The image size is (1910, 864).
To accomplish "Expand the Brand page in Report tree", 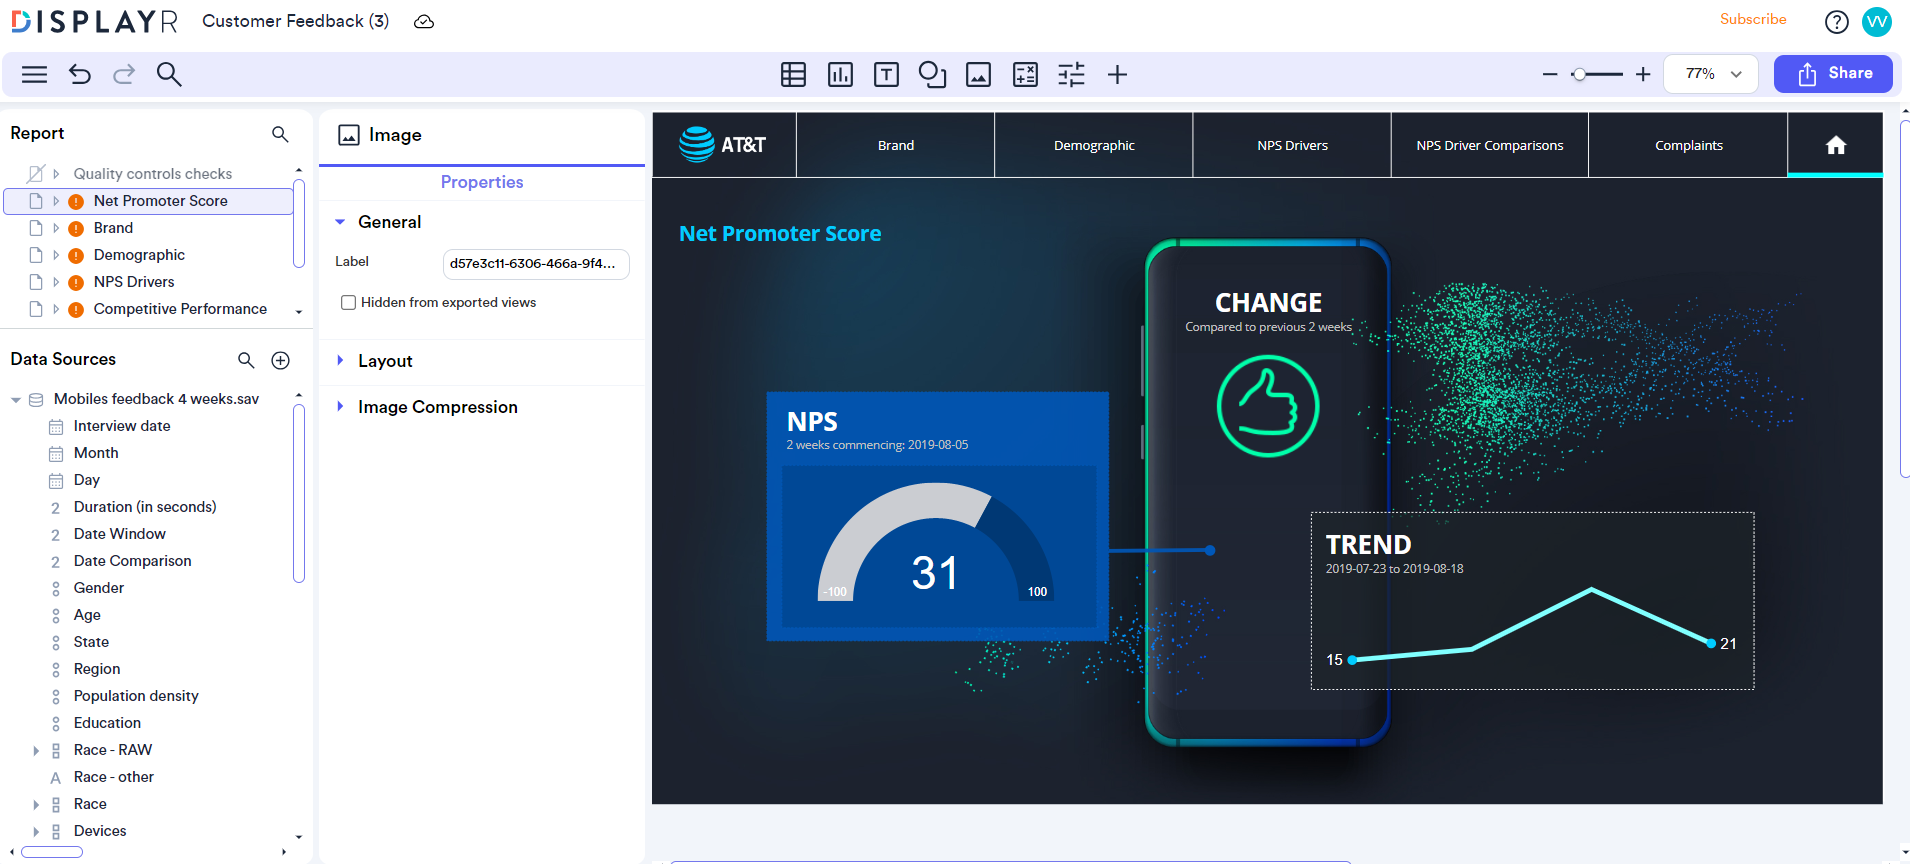I will [56, 228].
